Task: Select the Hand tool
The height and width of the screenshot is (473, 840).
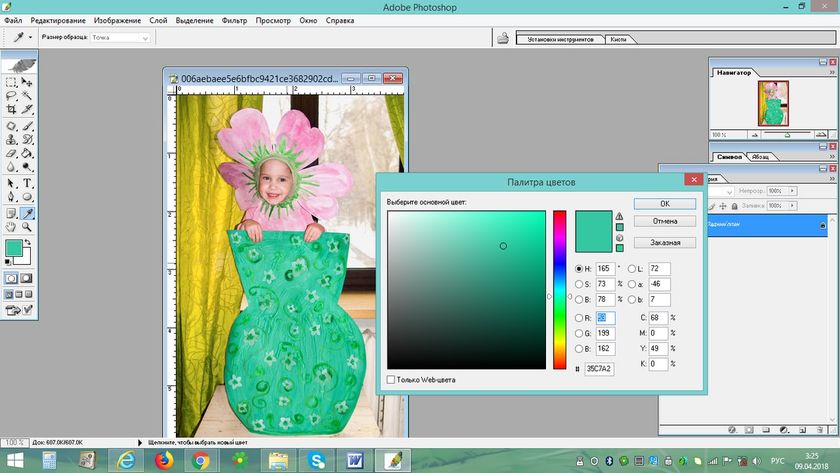Action: (11, 227)
